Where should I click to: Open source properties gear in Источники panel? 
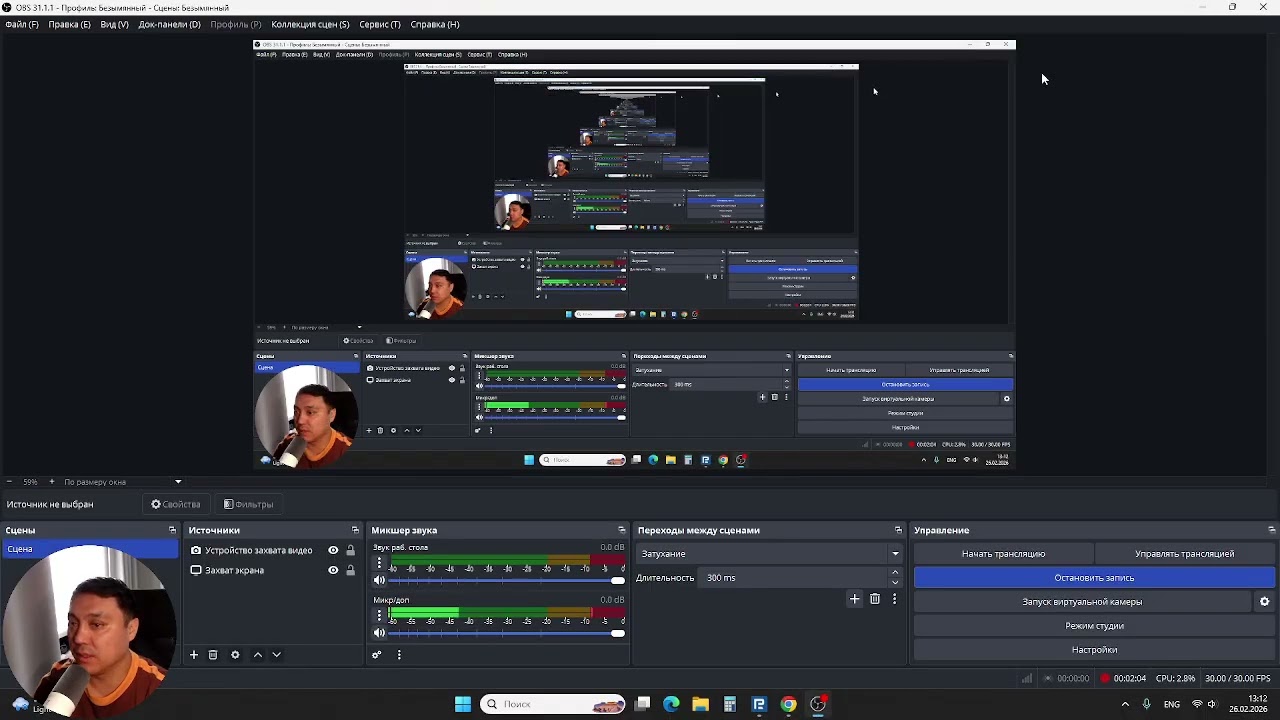click(x=235, y=655)
